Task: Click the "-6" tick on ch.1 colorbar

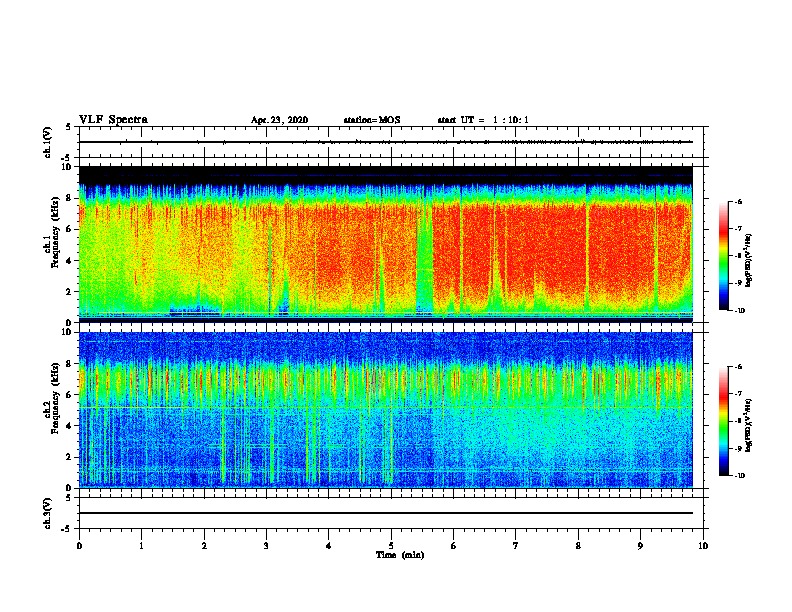Action: pyautogui.click(x=738, y=201)
